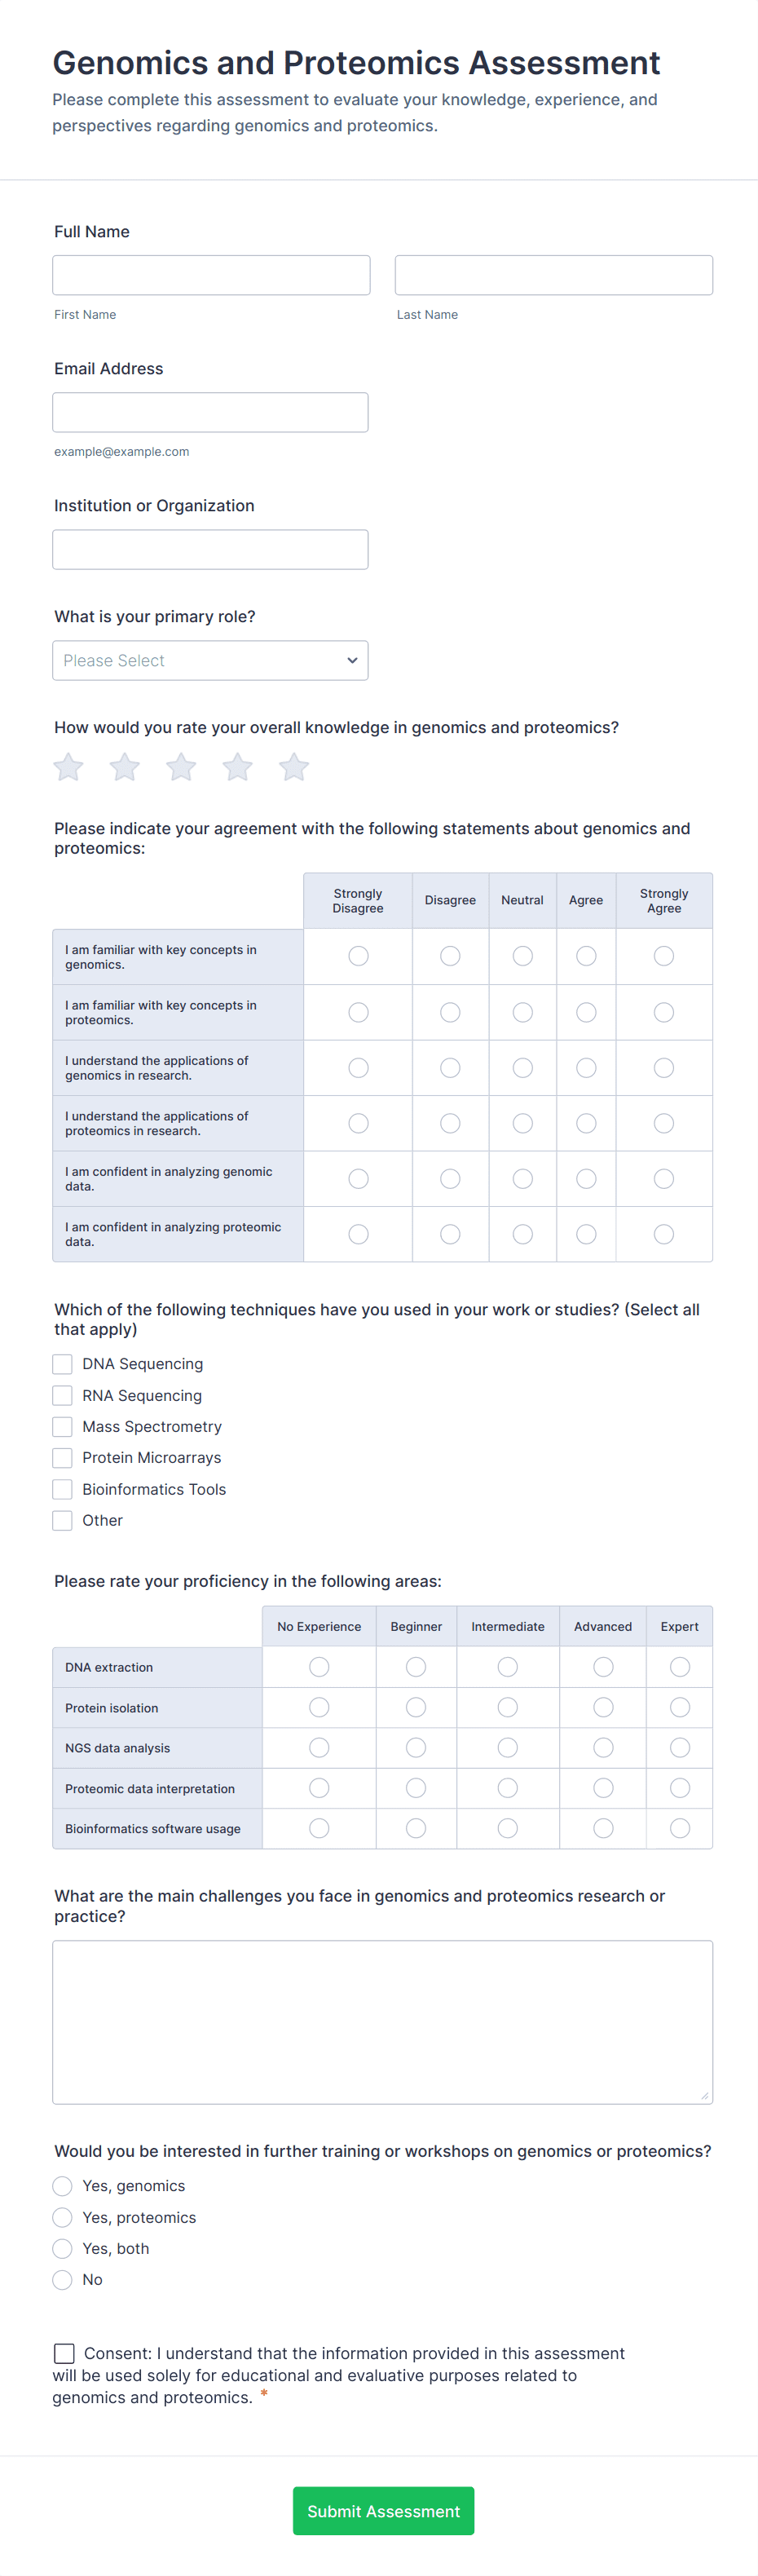Submit the assessment form
The height and width of the screenshot is (2576, 758).
pos(383,2511)
